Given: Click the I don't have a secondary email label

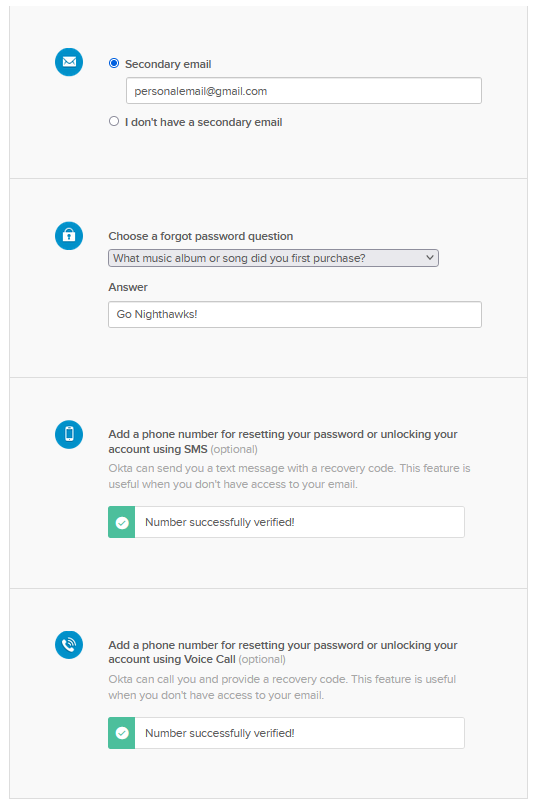Looking at the screenshot, I should pyautogui.click(x=203, y=122).
